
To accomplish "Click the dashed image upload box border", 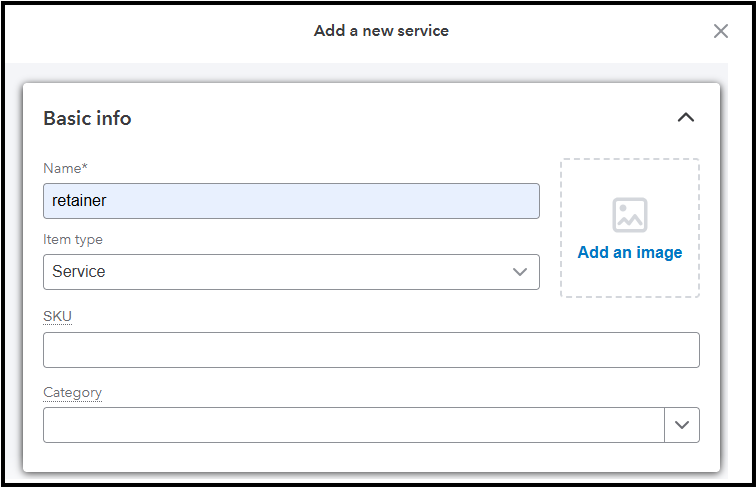I will coord(561,228).
